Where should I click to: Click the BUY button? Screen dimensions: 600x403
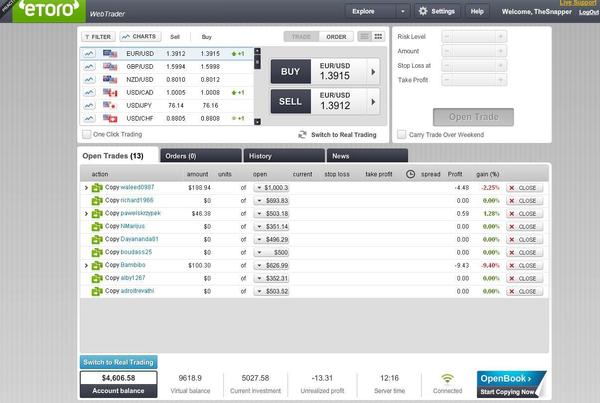click(290, 72)
